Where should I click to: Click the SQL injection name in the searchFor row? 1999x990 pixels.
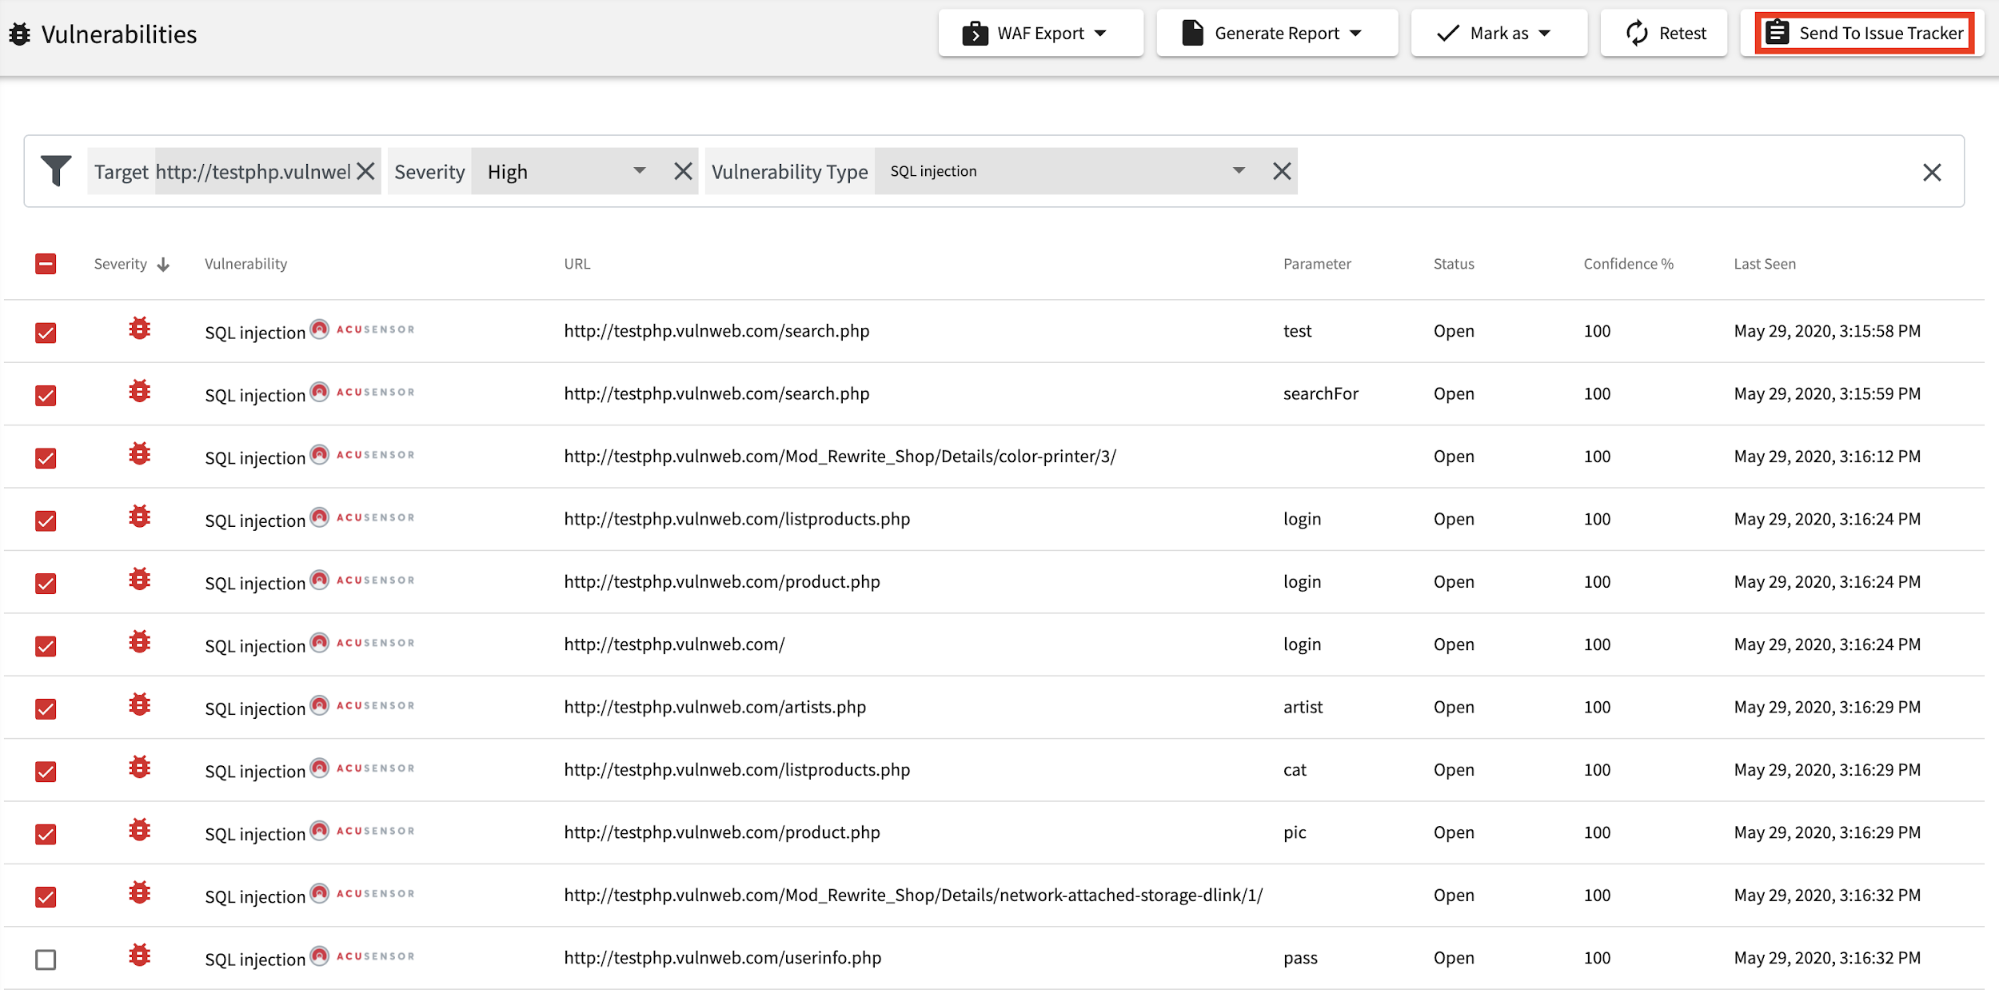[255, 395]
